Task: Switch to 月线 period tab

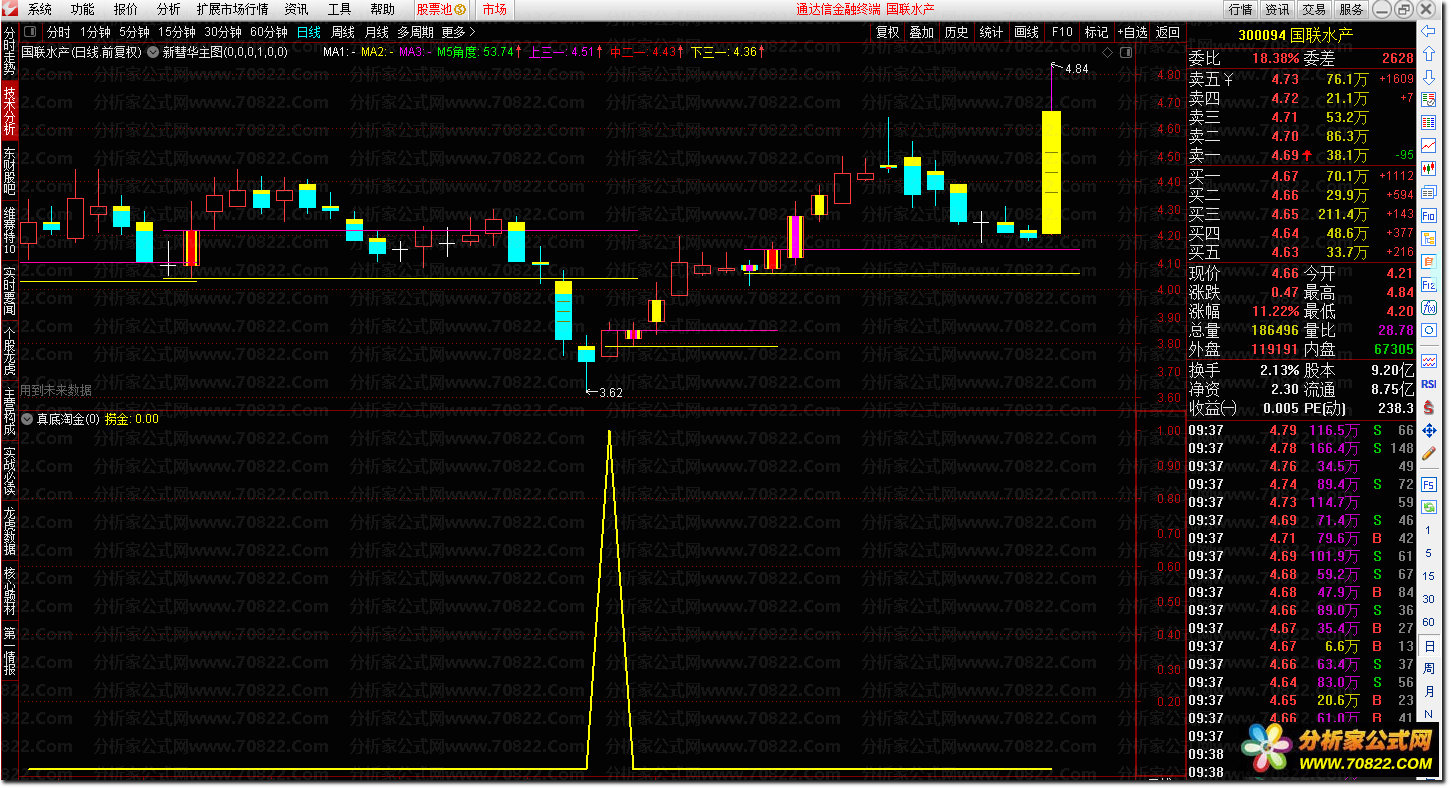Action: [376, 32]
